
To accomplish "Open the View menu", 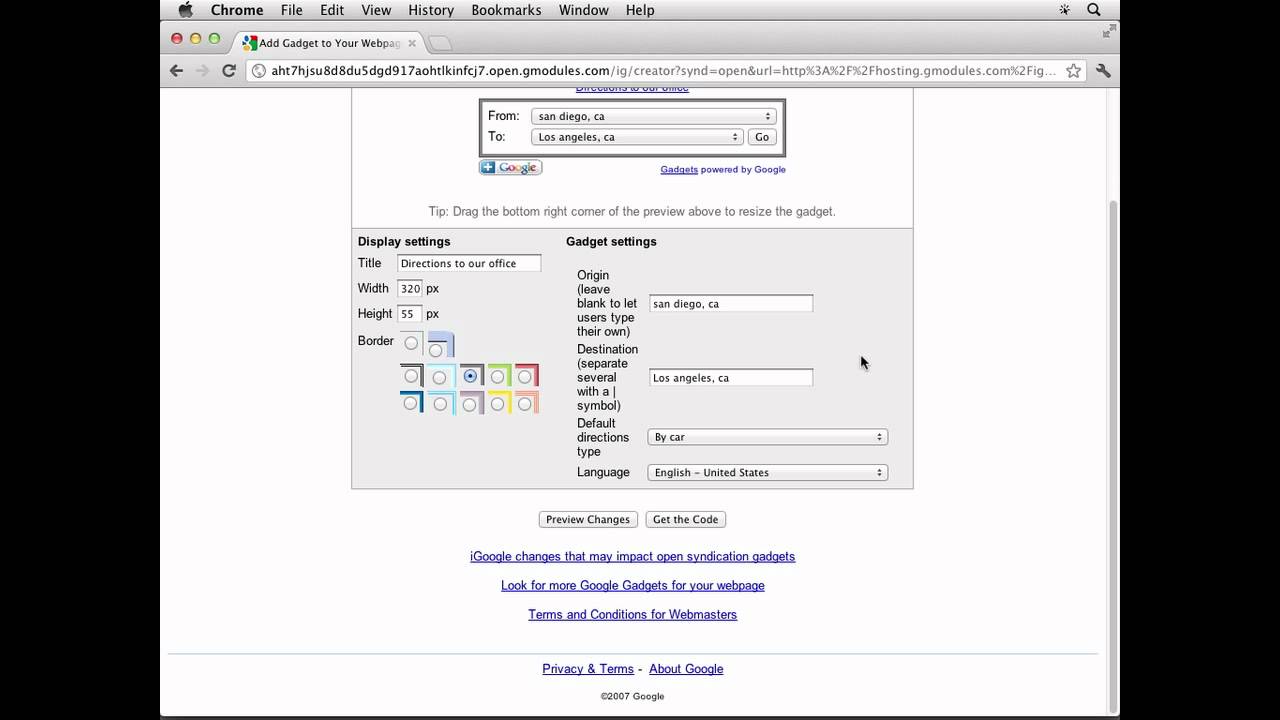I will point(376,10).
